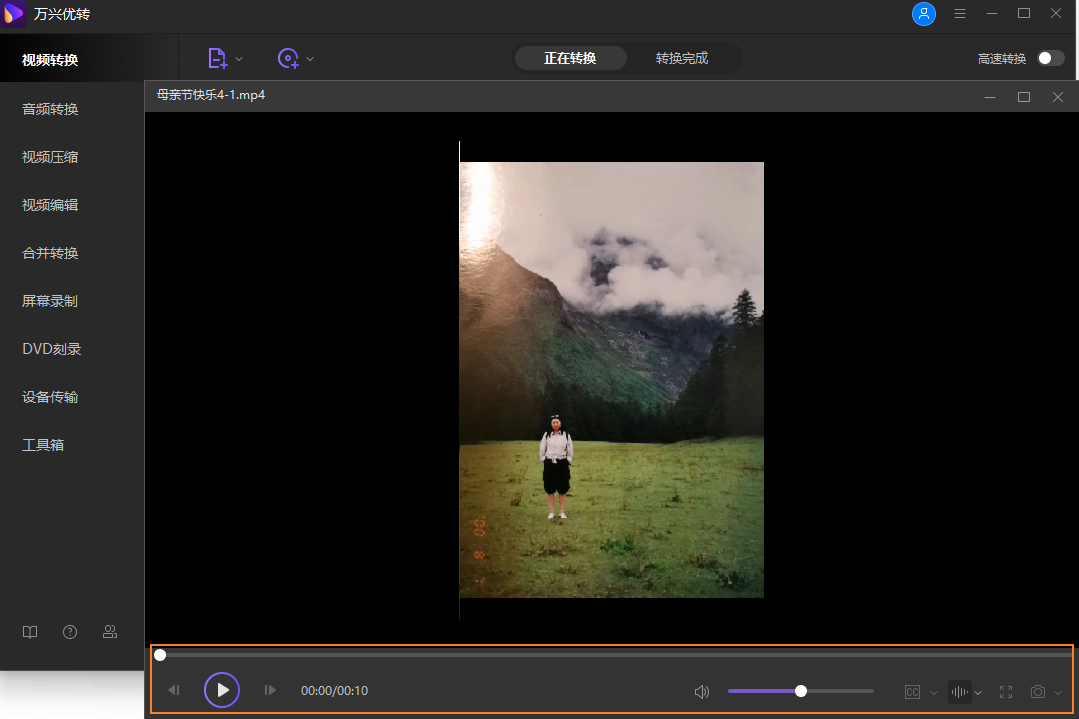Open the user guide book icon
1079x719 pixels.
pos(31,632)
